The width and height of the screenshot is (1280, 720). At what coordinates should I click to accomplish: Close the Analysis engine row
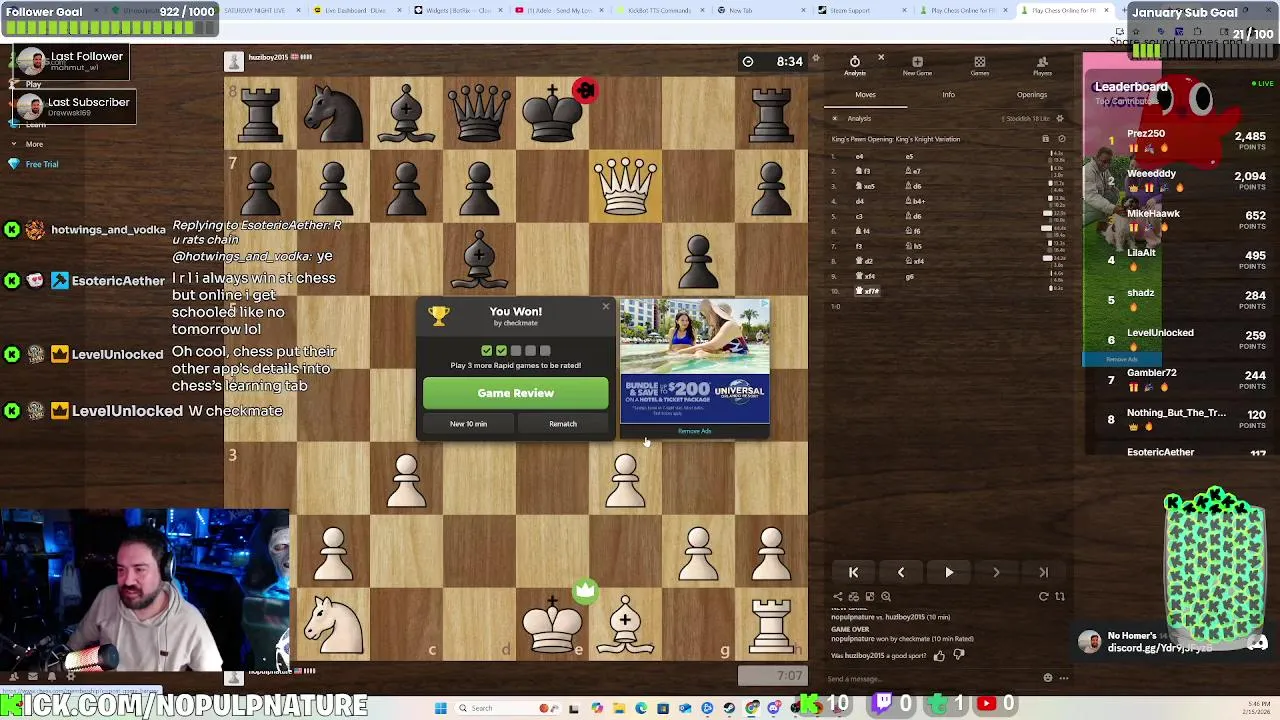(x=835, y=118)
